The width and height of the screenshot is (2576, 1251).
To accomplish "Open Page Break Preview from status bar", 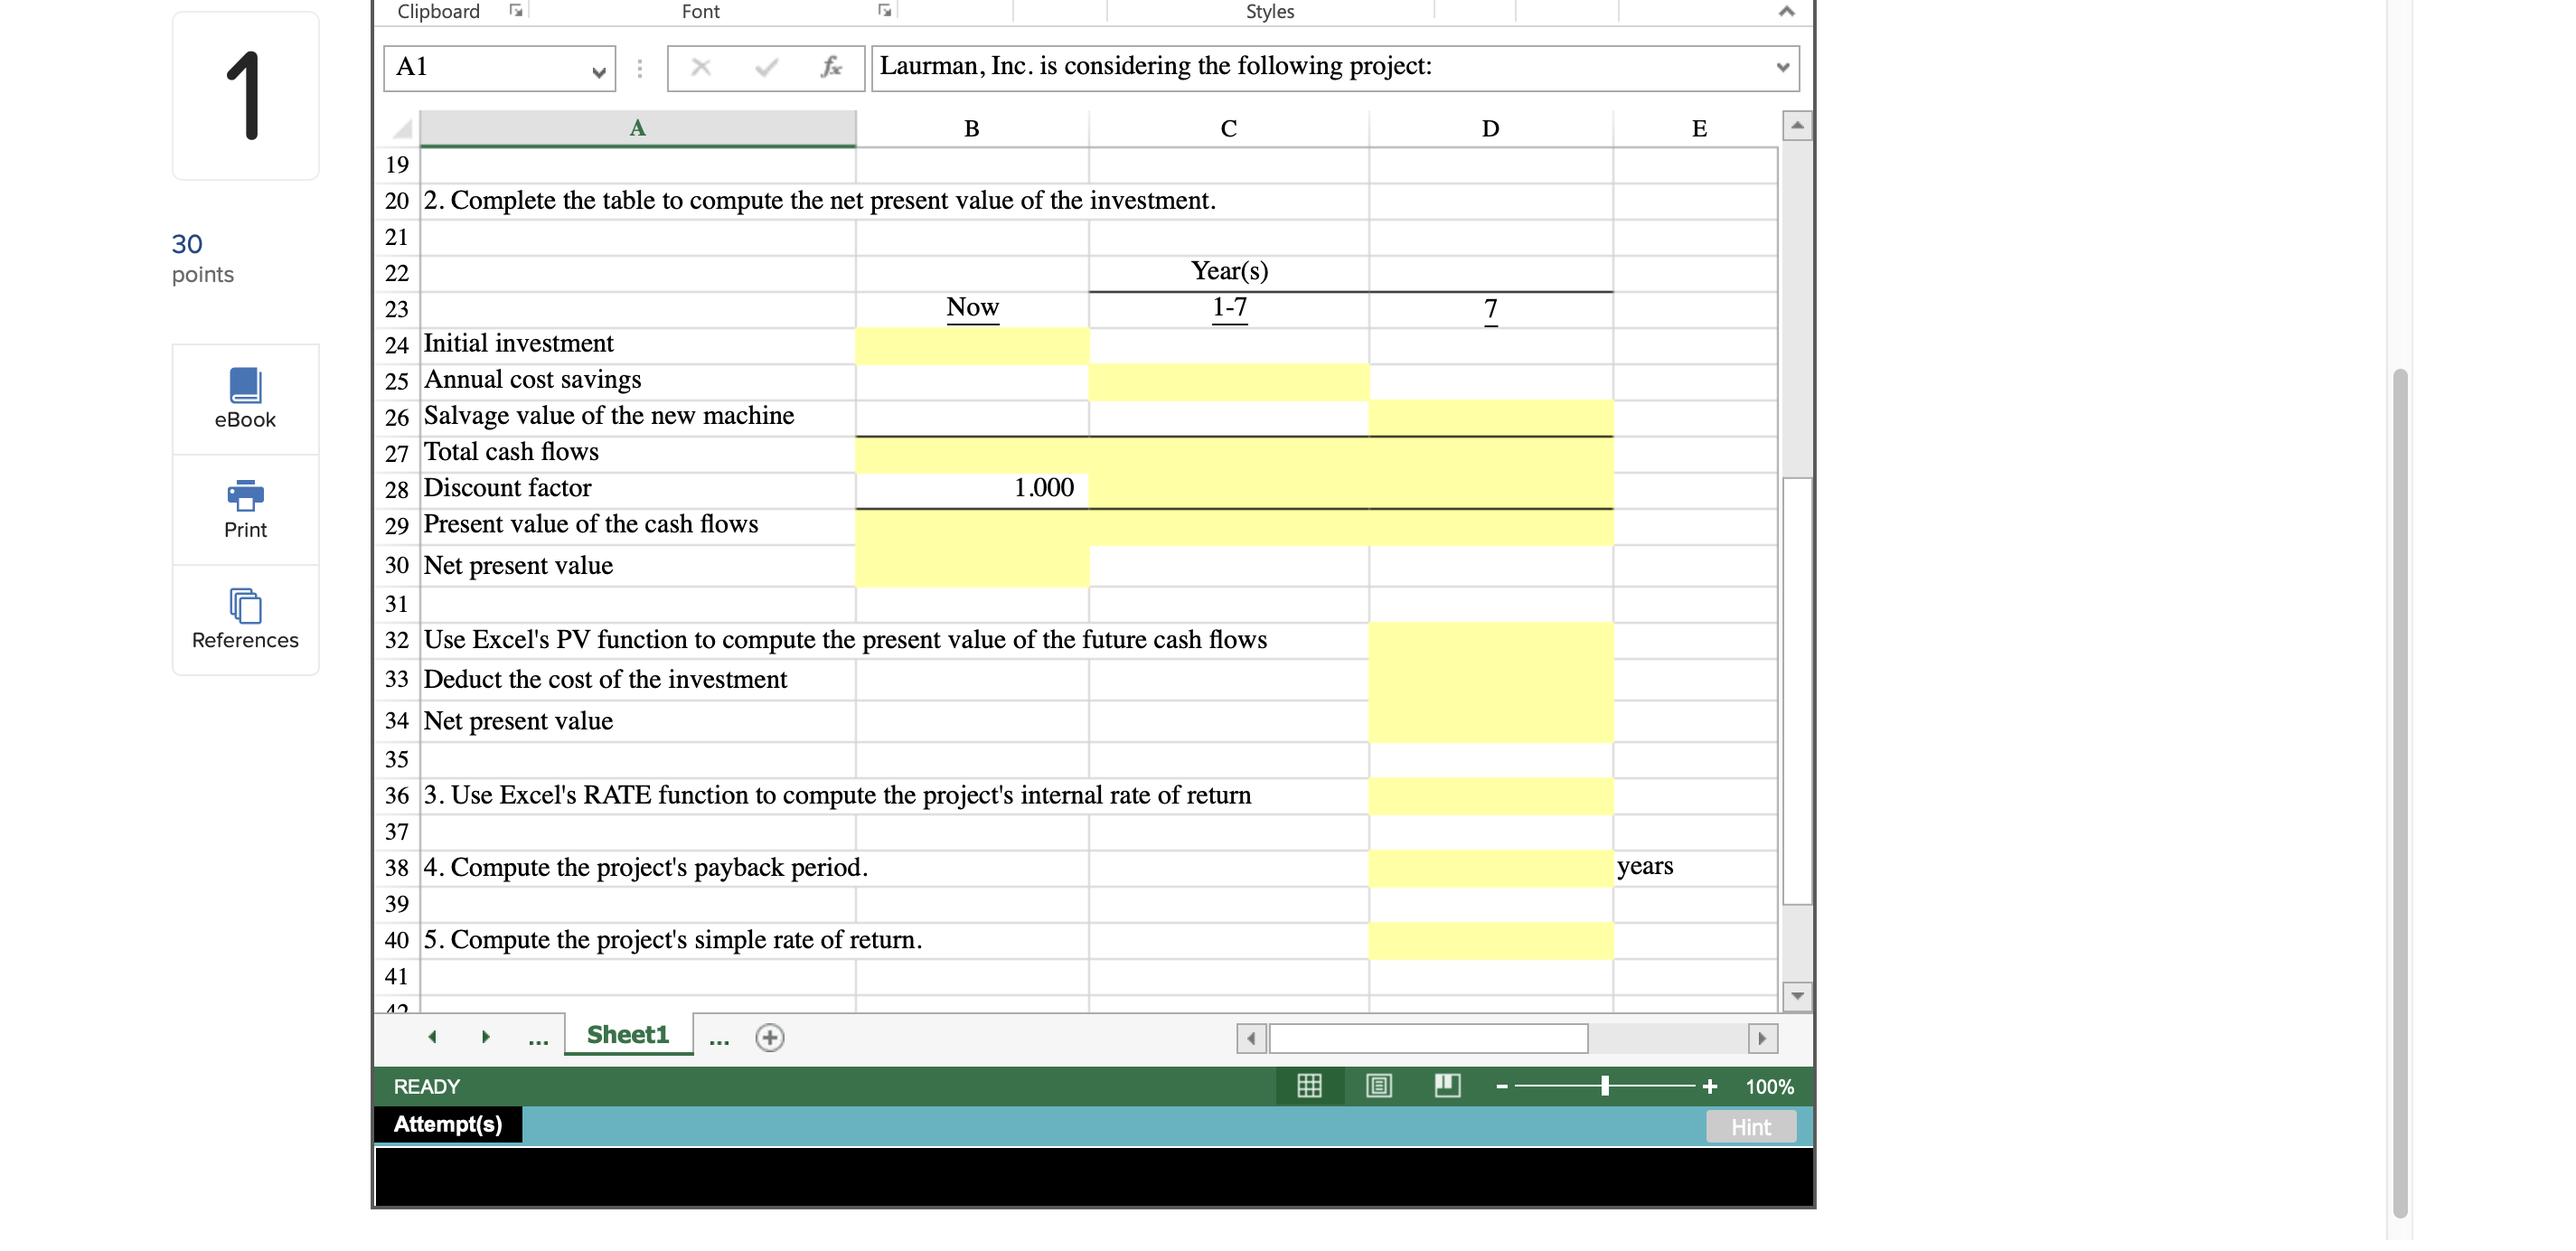I will [1447, 1085].
